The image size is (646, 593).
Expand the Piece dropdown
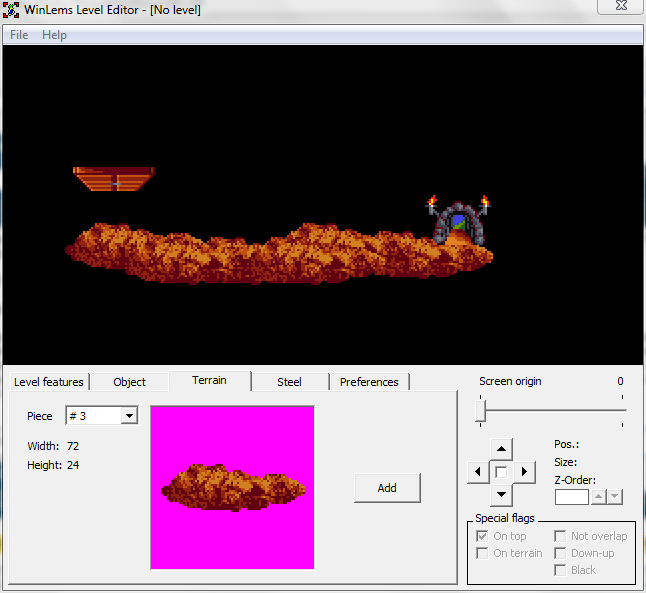coord(129,416)
